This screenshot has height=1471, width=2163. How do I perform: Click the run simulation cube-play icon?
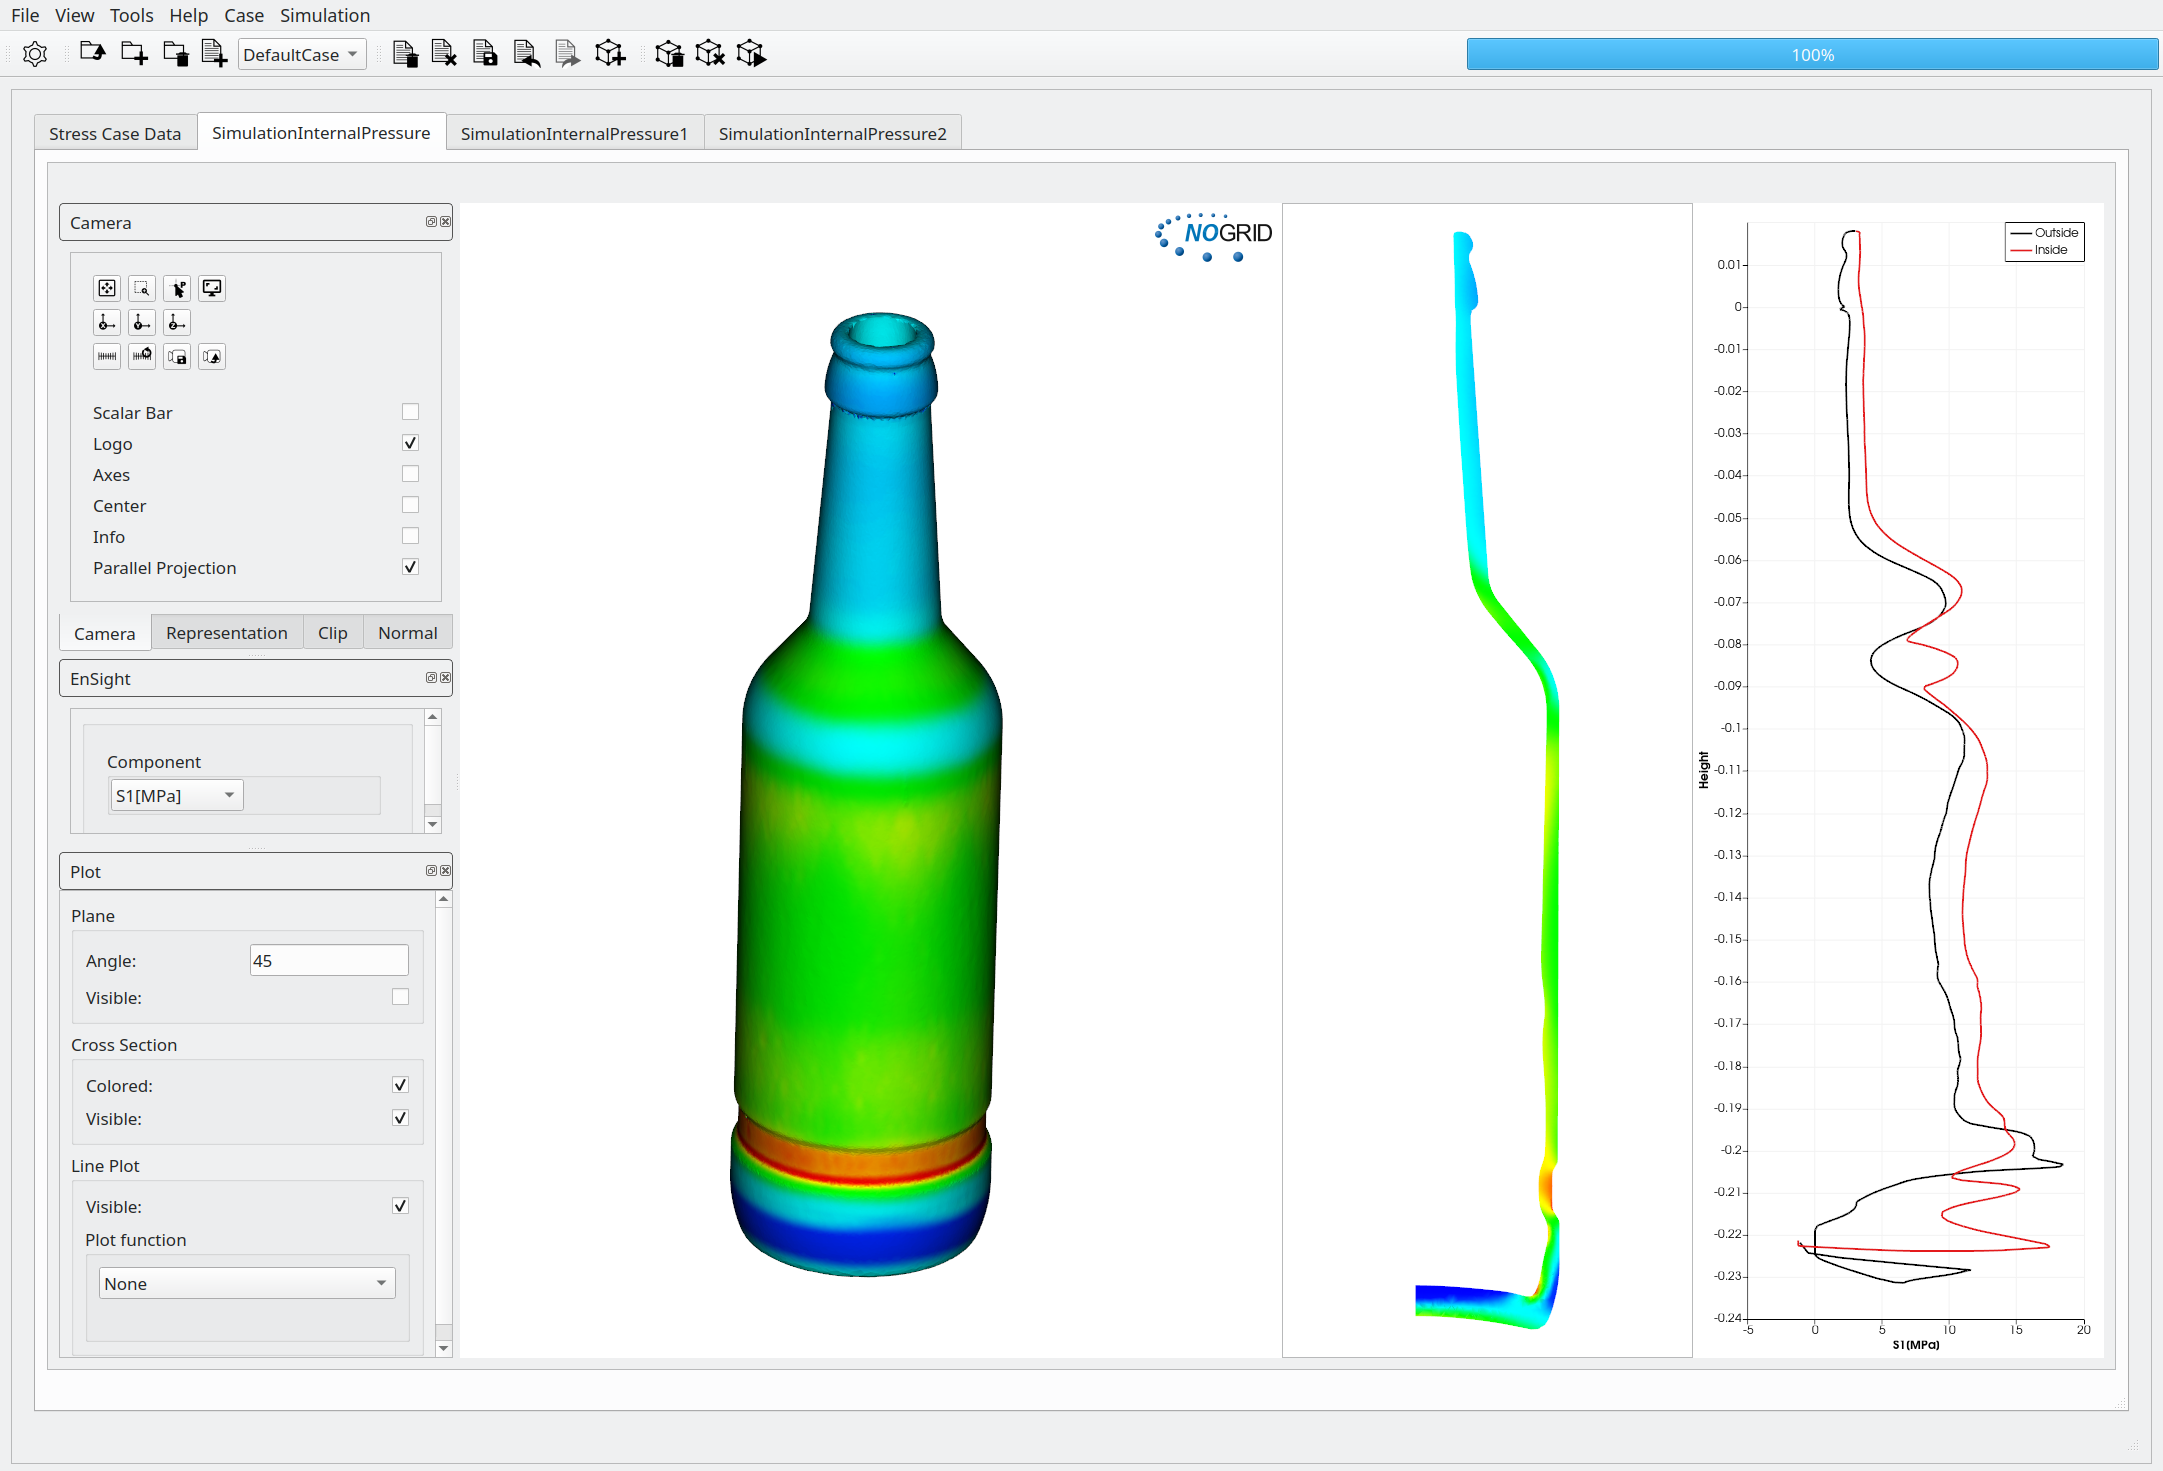pyautogui.click(x=751, y=54)
